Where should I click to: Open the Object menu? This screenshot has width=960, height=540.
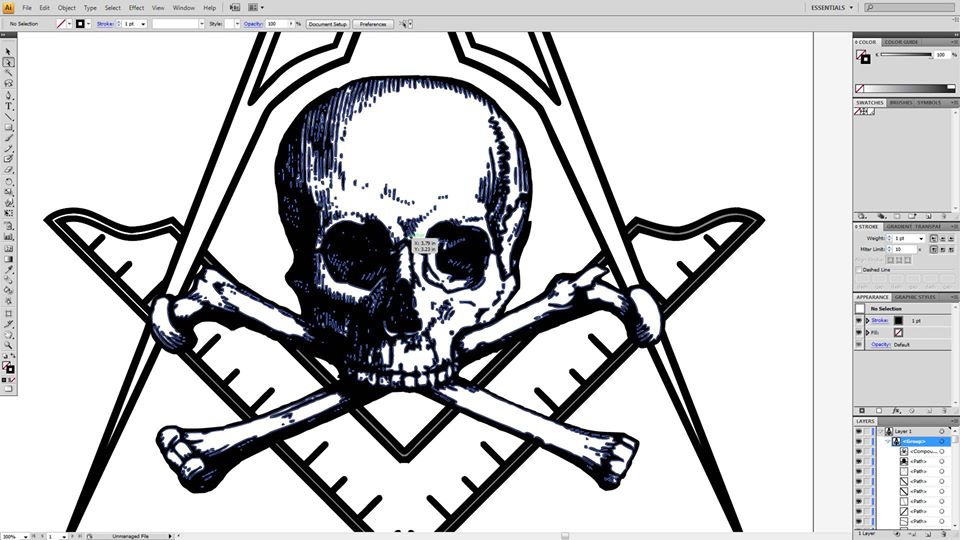click(67, 8)
